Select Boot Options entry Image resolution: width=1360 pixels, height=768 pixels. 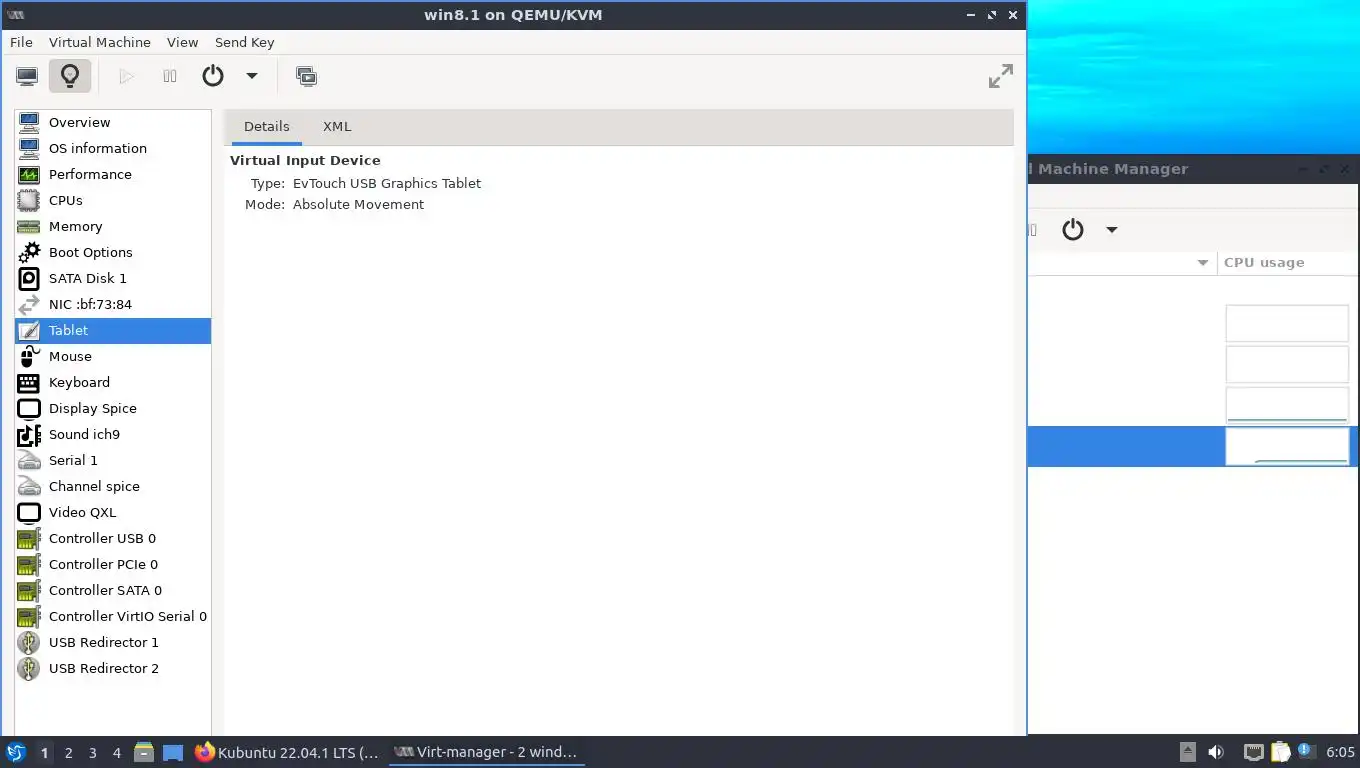(x=113, y=252)
